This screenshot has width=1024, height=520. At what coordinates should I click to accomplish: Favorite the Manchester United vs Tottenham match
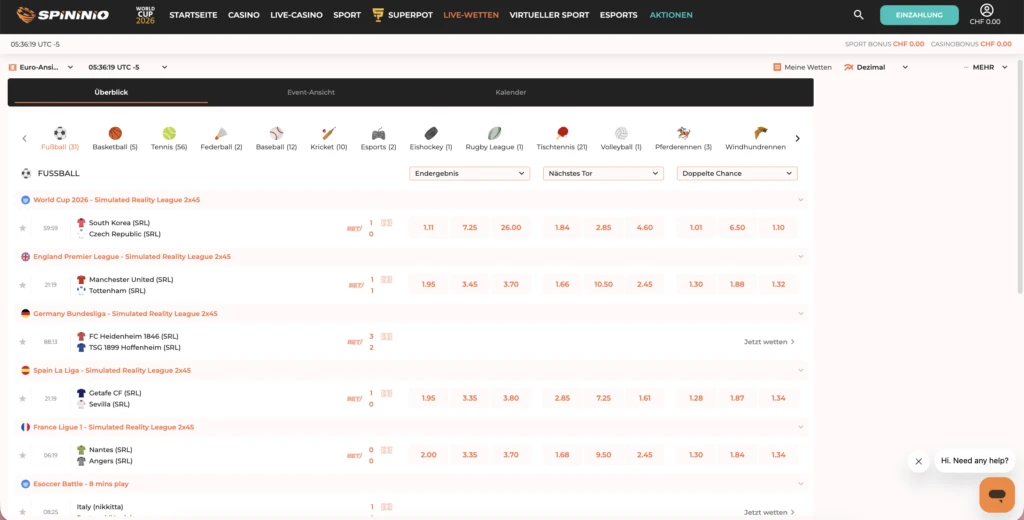[x=23, y=285]
